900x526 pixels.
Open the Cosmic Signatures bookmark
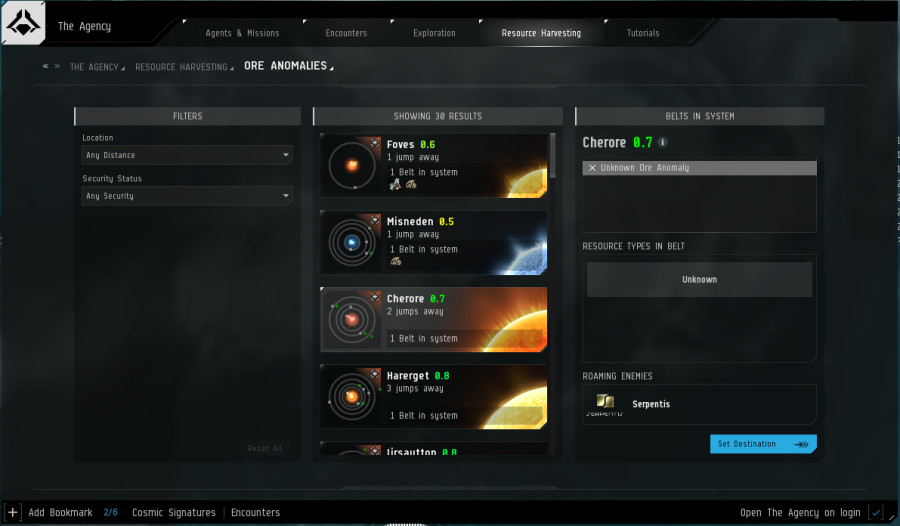point(174,512)
